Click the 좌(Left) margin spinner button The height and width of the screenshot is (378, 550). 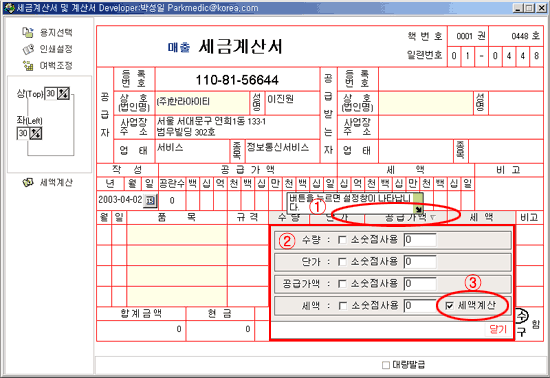point(35,133)
